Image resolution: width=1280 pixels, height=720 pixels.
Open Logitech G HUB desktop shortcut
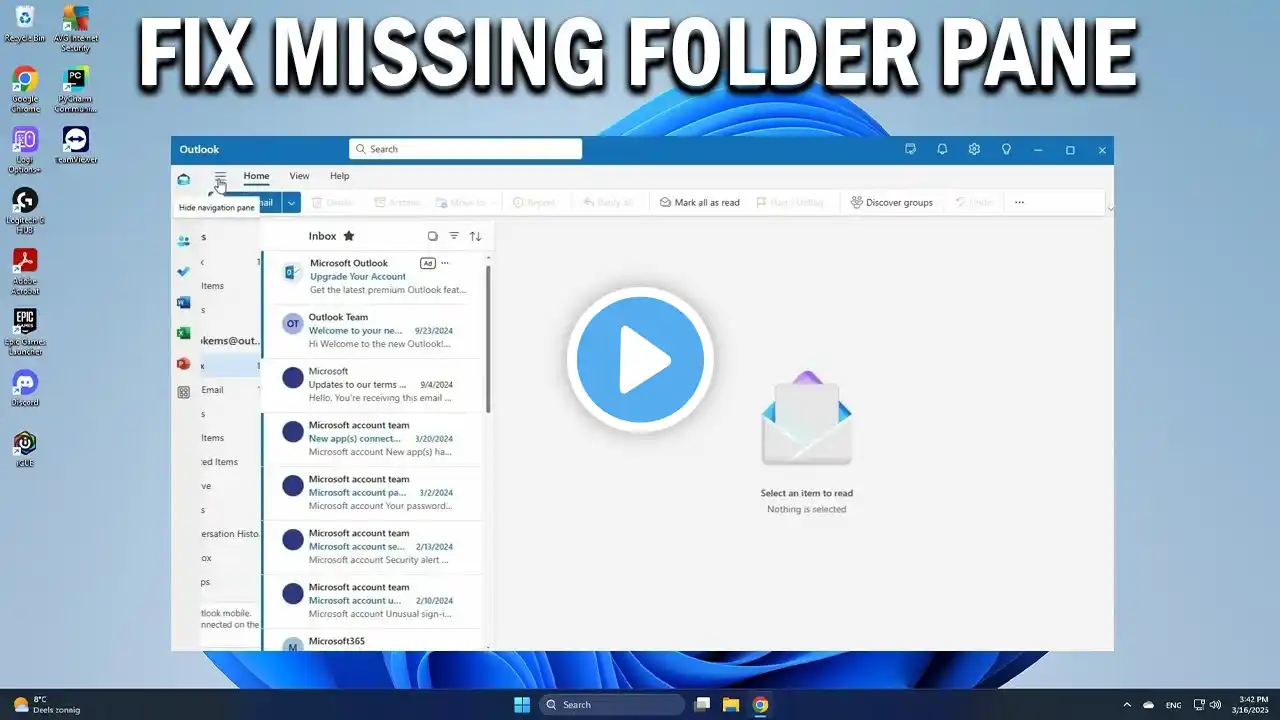click(x=25, y=210)
